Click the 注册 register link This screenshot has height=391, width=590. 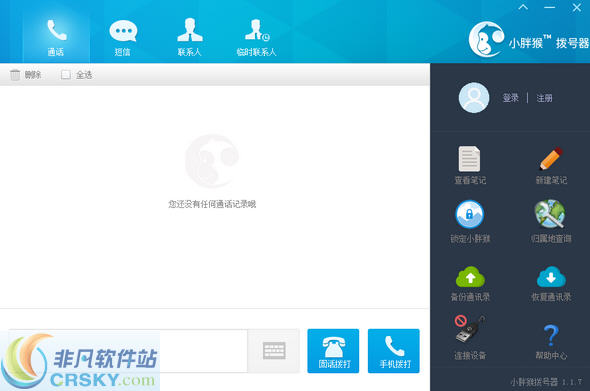click(544, 98)
